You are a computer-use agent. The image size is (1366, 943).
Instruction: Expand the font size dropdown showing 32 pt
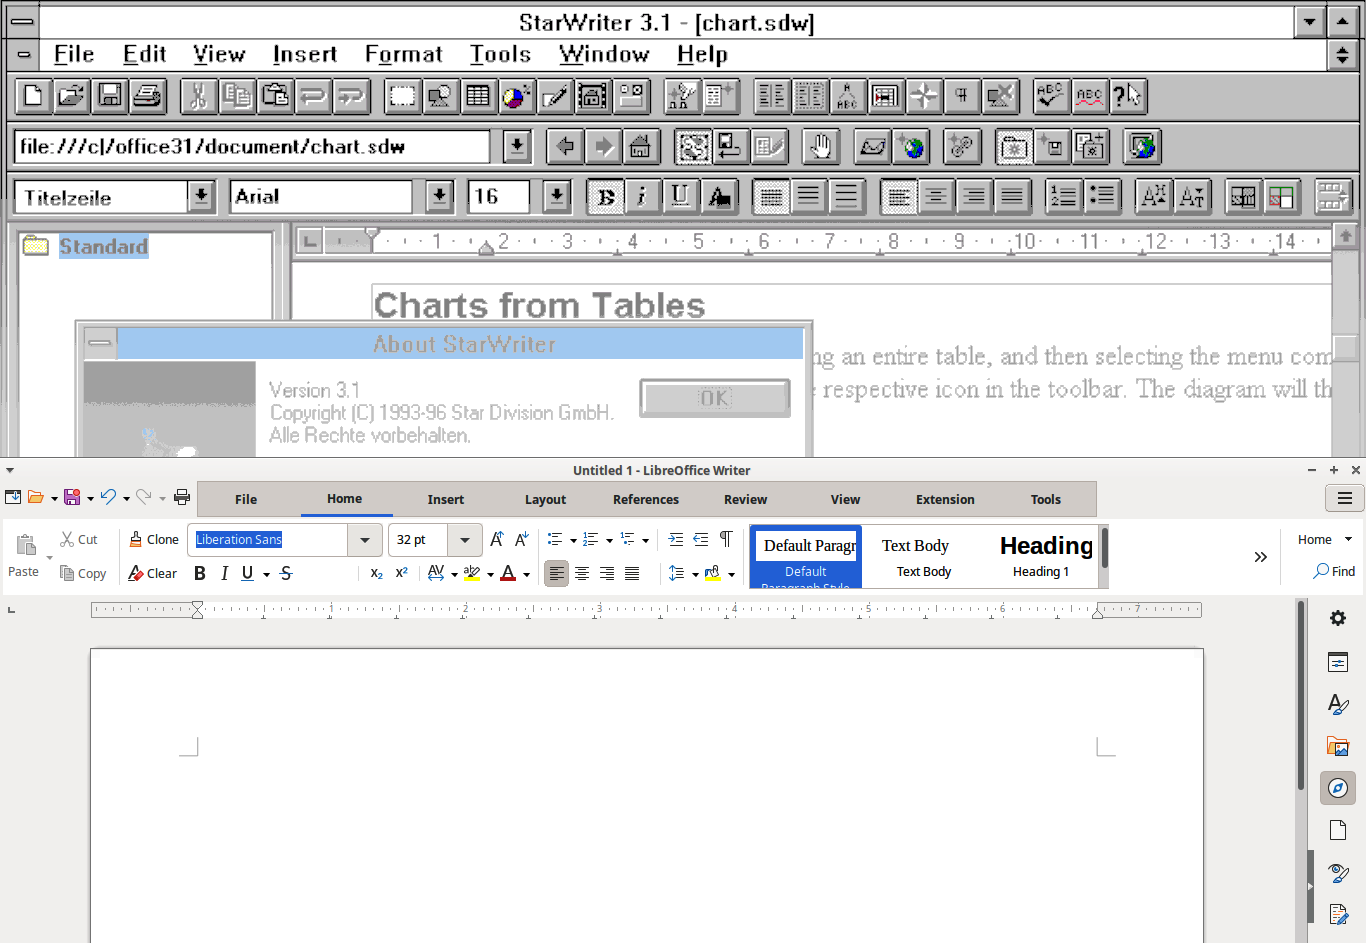point(464,539)
